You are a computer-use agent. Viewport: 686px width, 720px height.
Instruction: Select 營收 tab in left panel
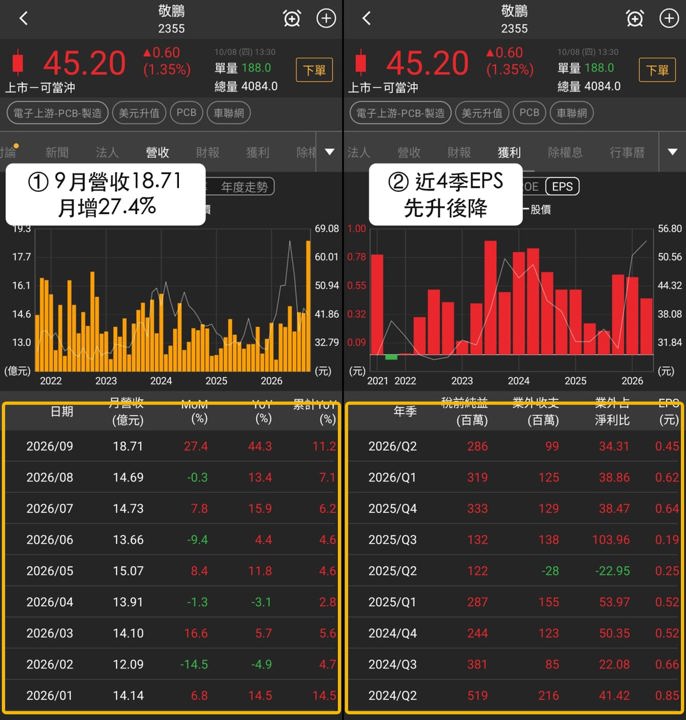click(x=157, y=152)
